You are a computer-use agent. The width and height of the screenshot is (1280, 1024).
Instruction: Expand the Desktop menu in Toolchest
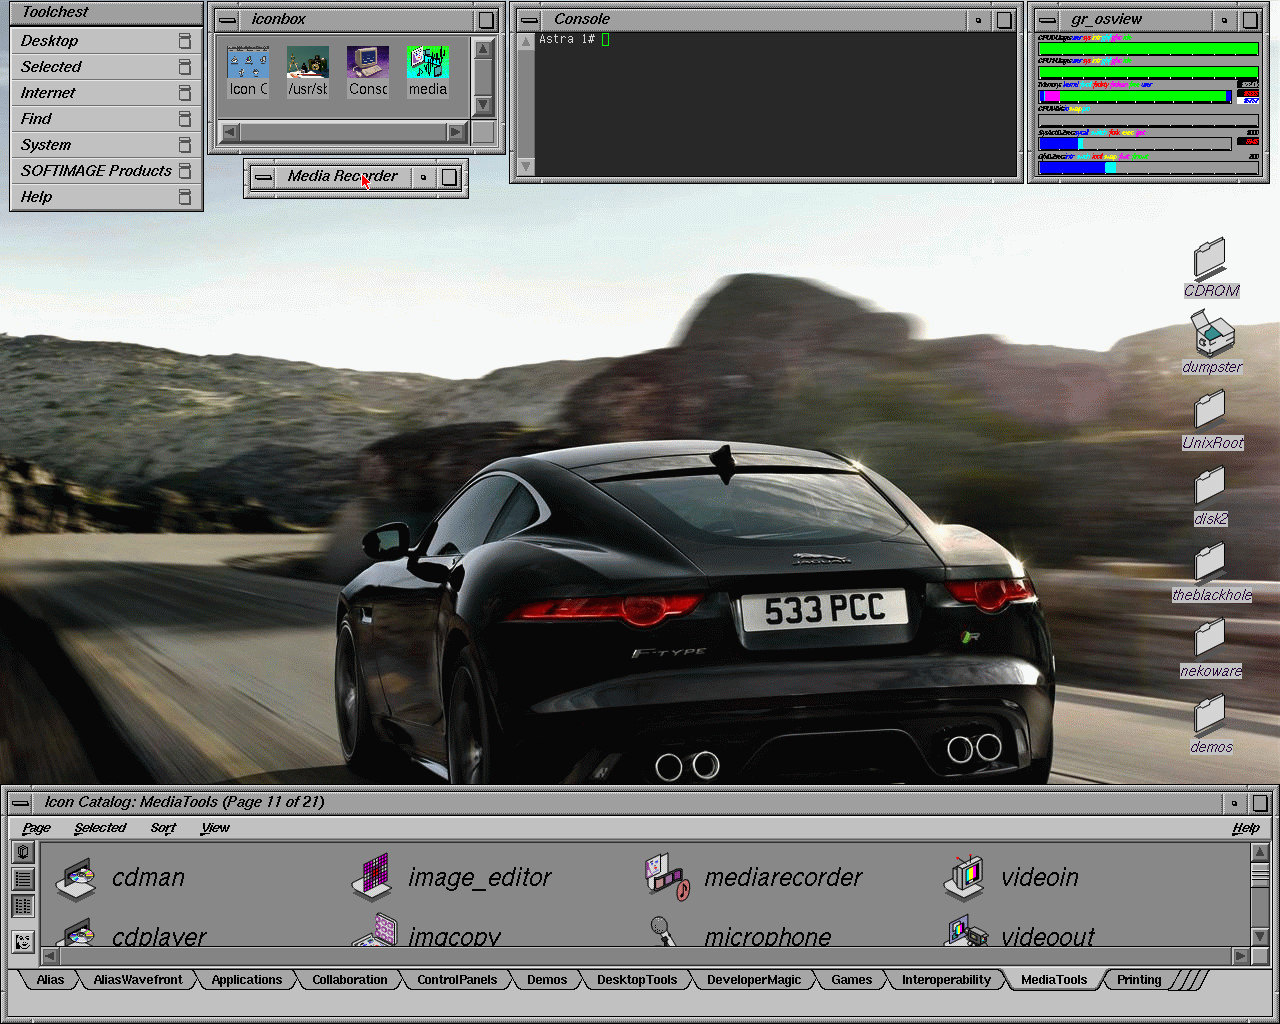click(x=50, y=41)
